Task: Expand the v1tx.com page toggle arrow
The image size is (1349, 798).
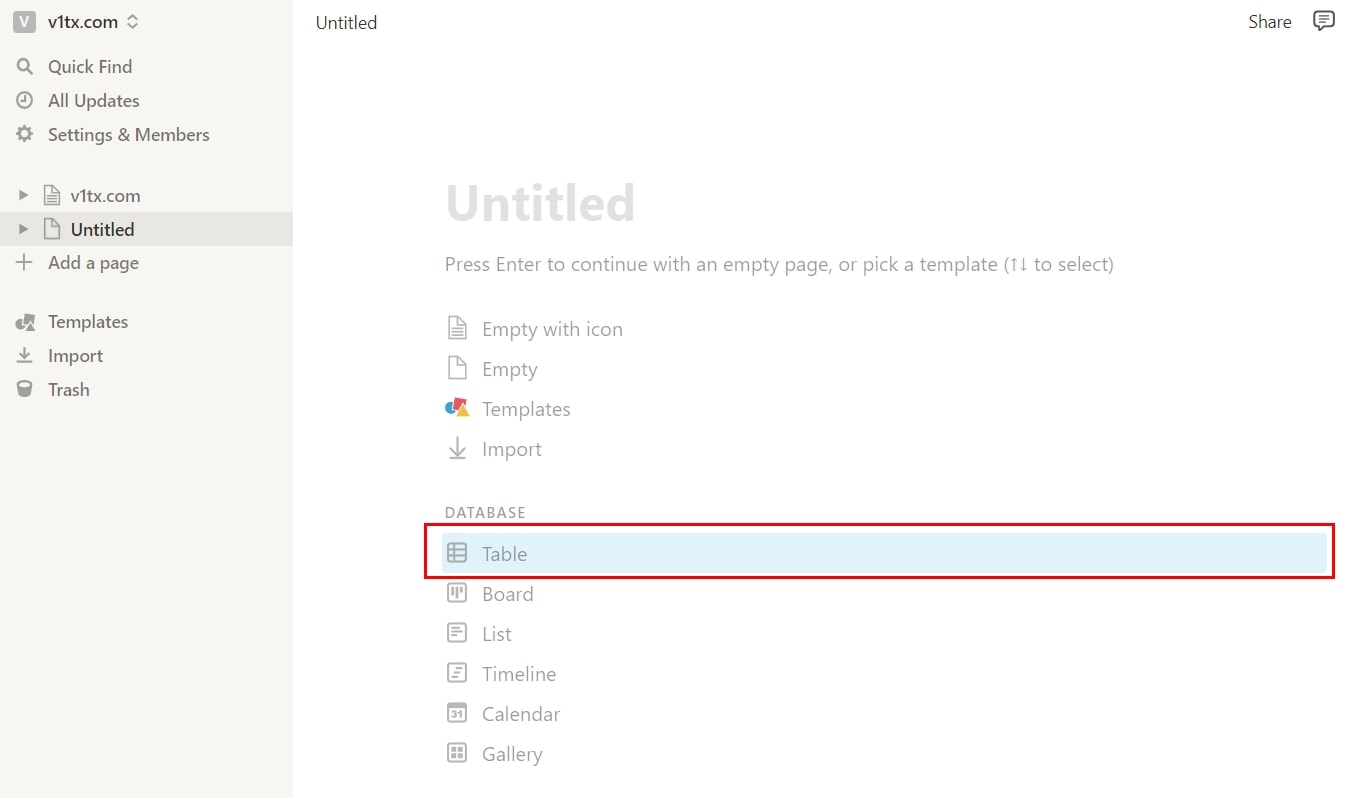Action: pyautogui.click(x=24, y=196)
